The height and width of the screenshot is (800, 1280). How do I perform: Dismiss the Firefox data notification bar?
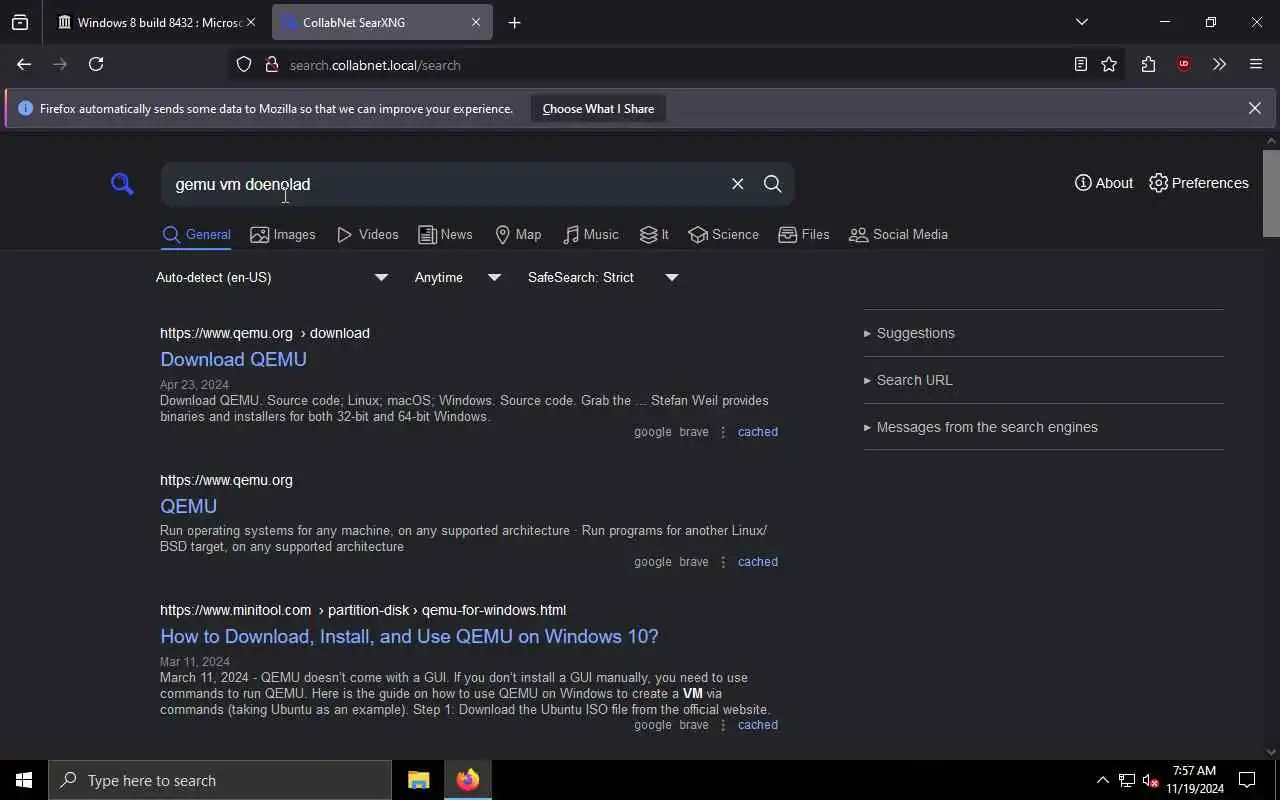(1254, 108)
